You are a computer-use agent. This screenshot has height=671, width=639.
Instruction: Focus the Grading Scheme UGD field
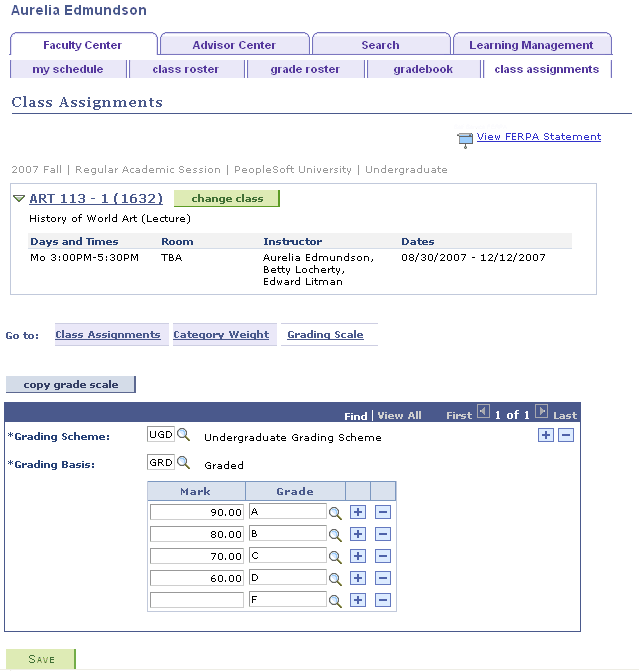coord(161,434)
